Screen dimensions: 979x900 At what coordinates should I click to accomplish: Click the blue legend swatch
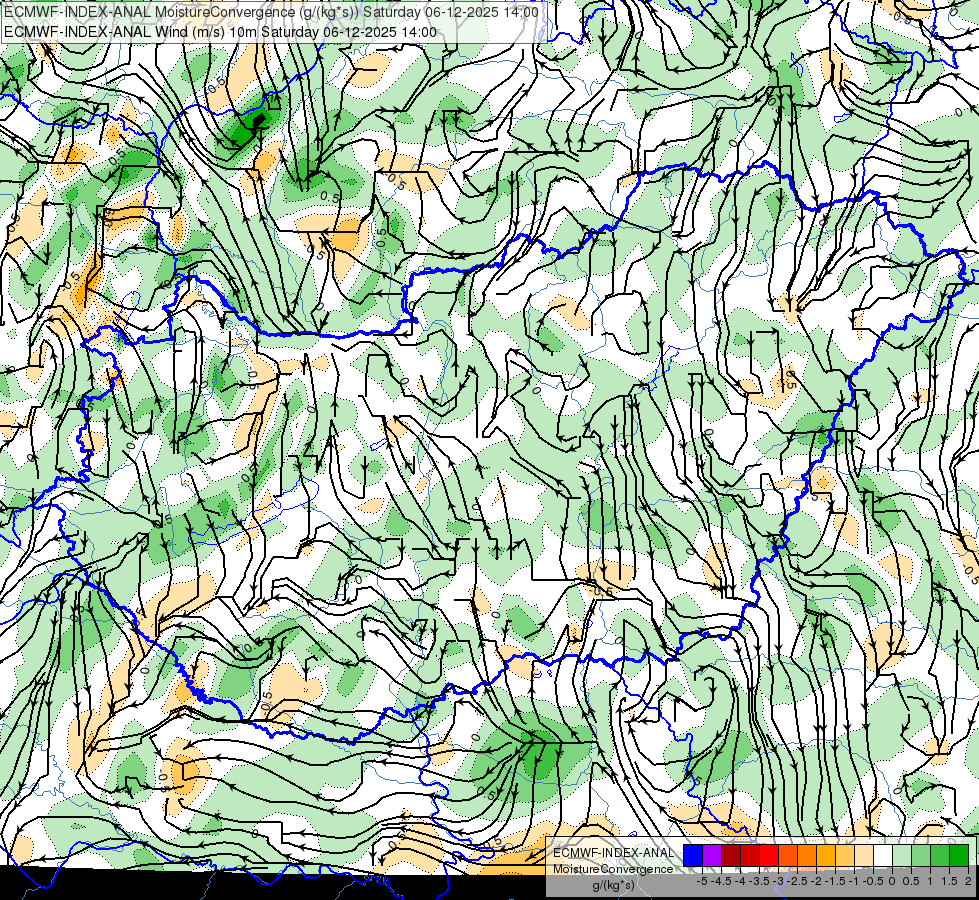693,855
